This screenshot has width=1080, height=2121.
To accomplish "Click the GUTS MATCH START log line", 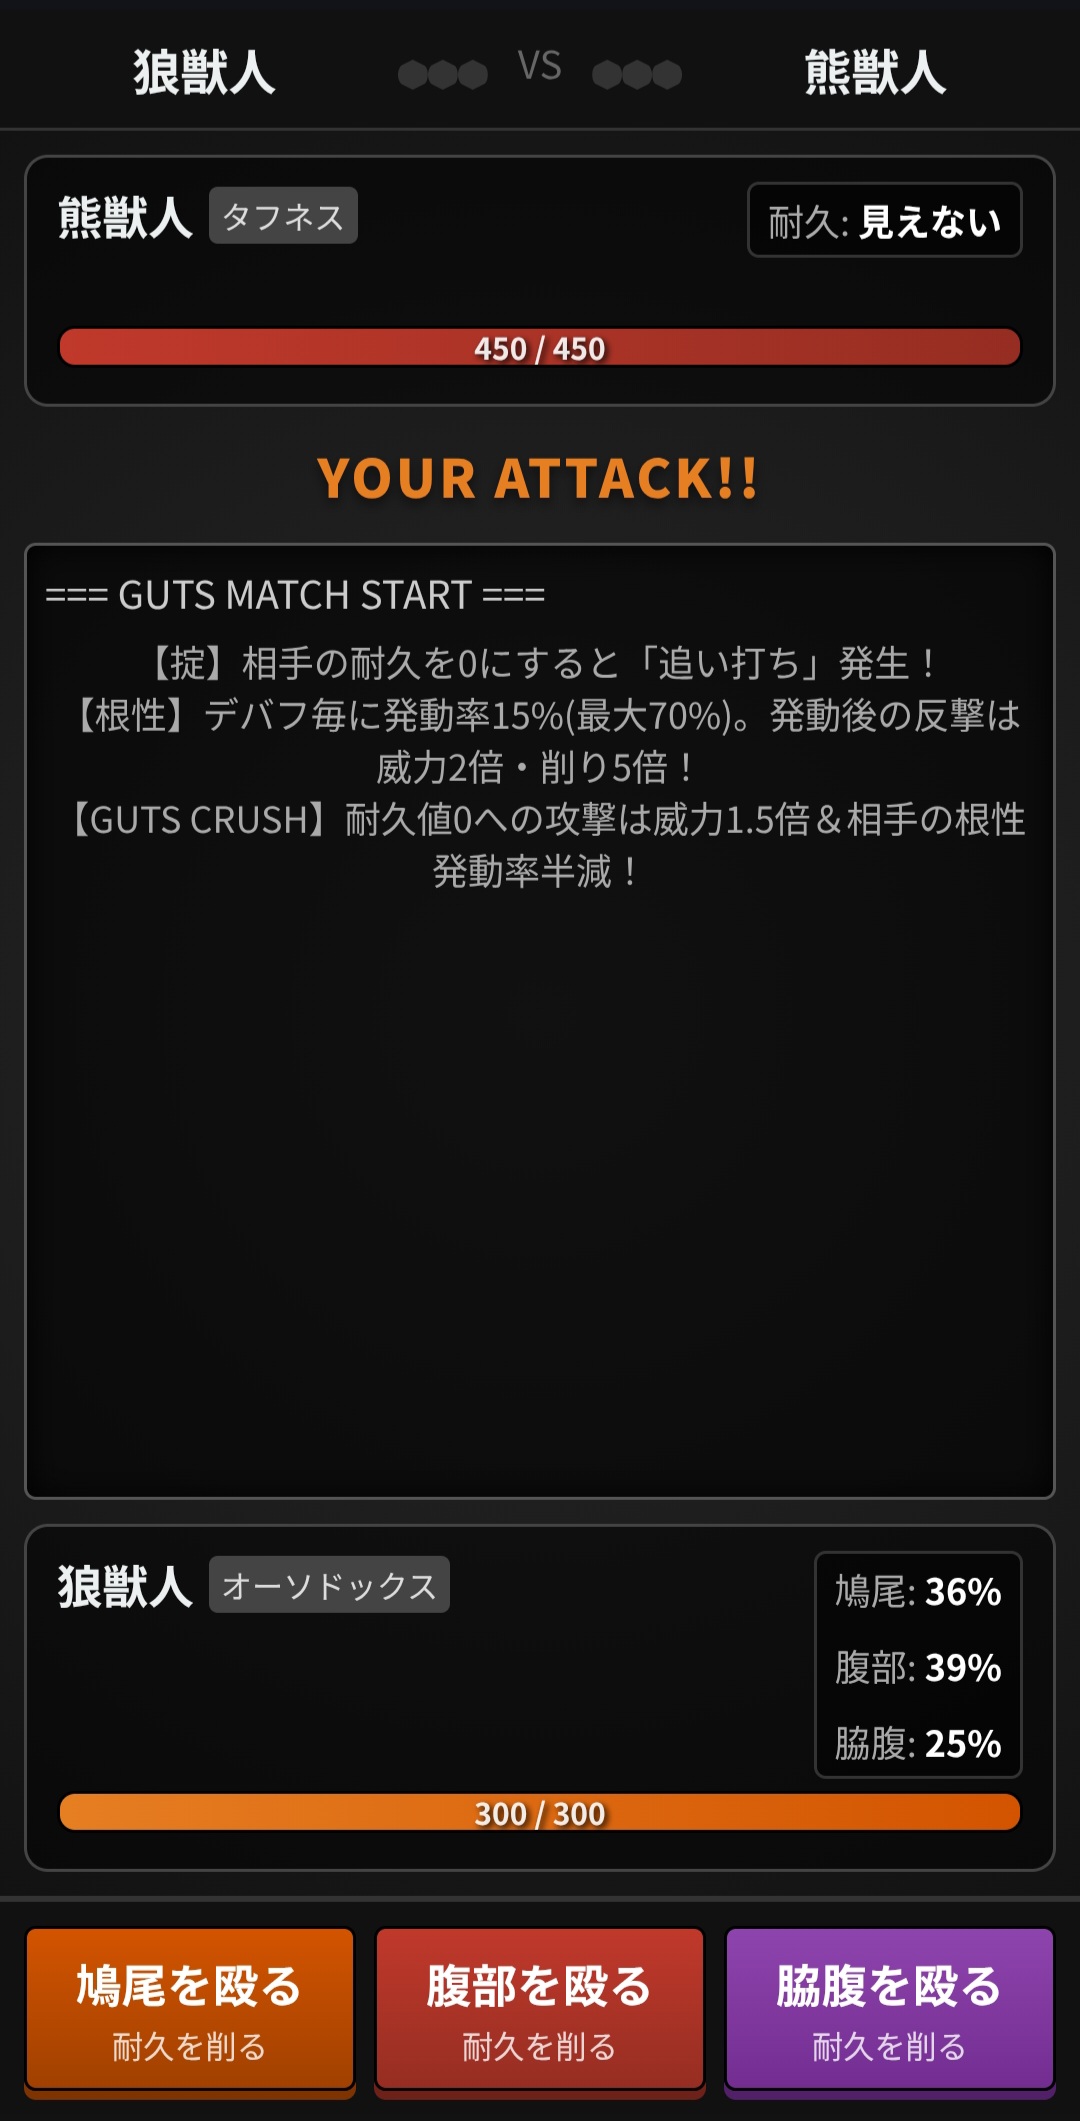I will coord(296,595).
